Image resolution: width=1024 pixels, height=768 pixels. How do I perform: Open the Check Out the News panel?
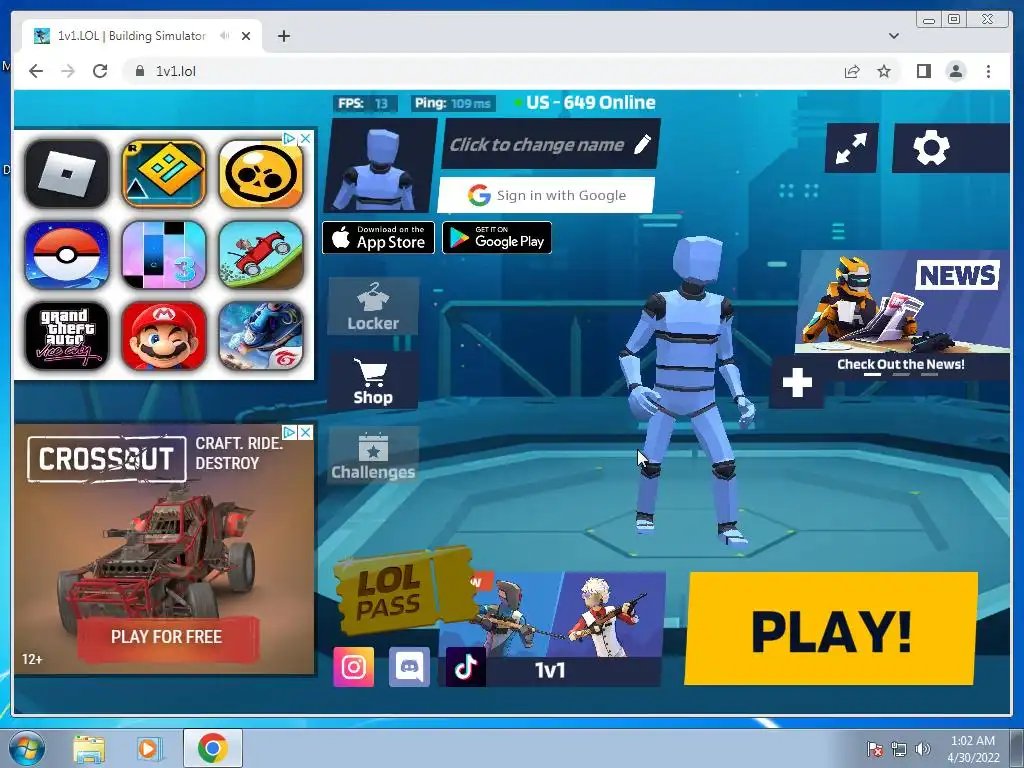tap(902, 315)
